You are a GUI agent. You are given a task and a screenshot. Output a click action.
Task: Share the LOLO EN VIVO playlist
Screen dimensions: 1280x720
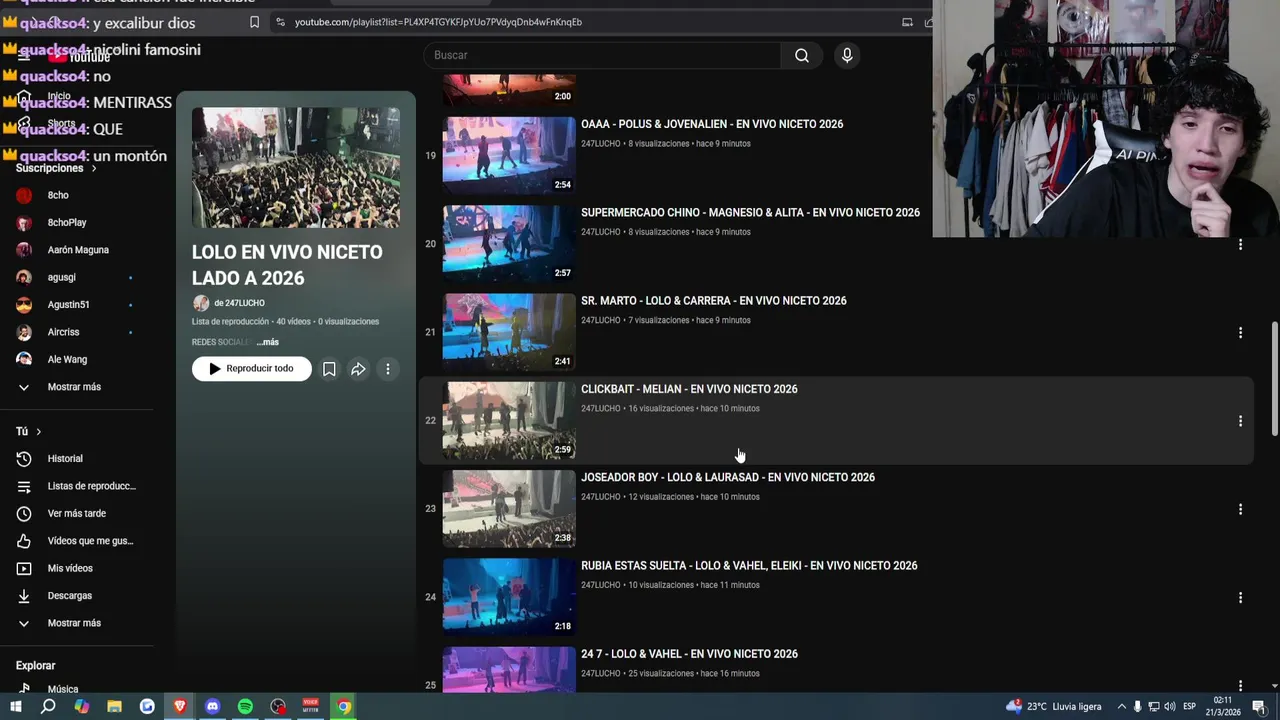click(358, 369)
